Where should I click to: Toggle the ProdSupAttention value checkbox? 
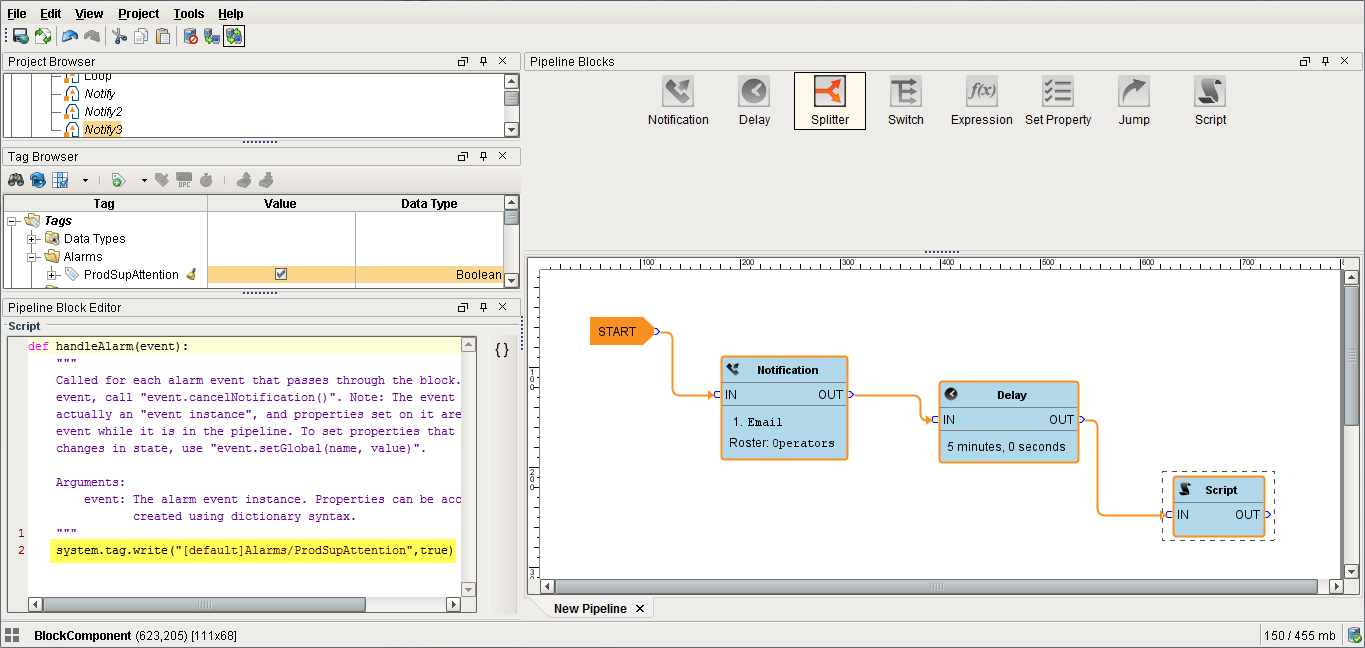pos(281,274)
